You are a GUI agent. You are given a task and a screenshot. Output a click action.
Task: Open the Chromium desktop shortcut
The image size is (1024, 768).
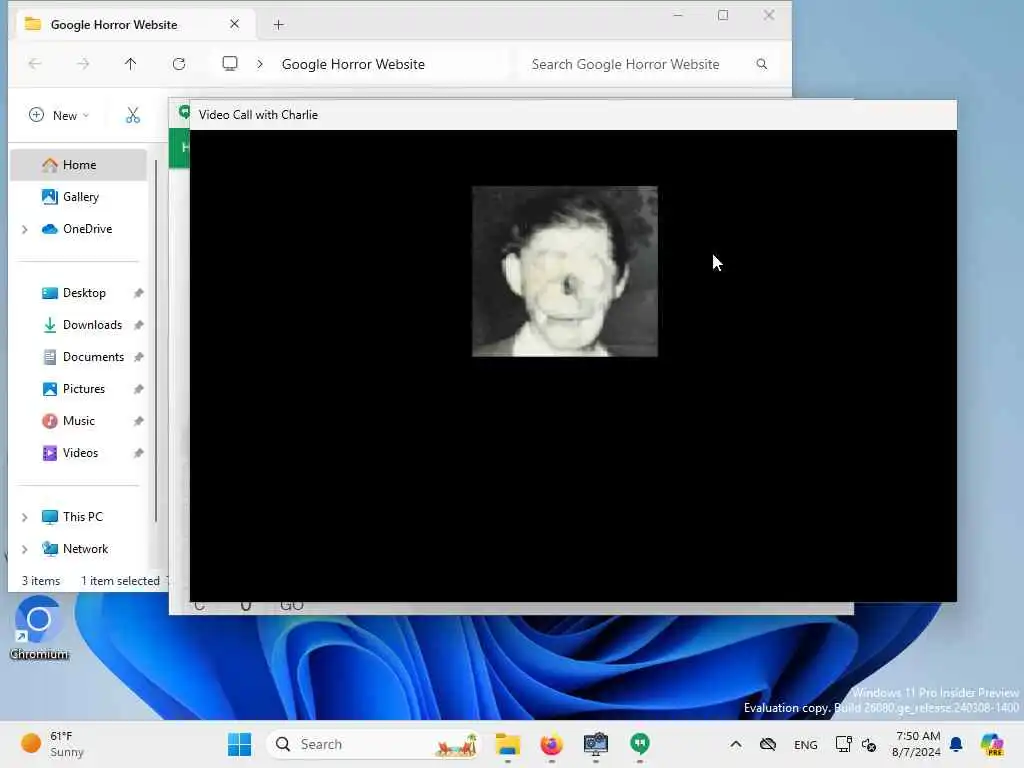pyautogui.click(x=39, y=628)
